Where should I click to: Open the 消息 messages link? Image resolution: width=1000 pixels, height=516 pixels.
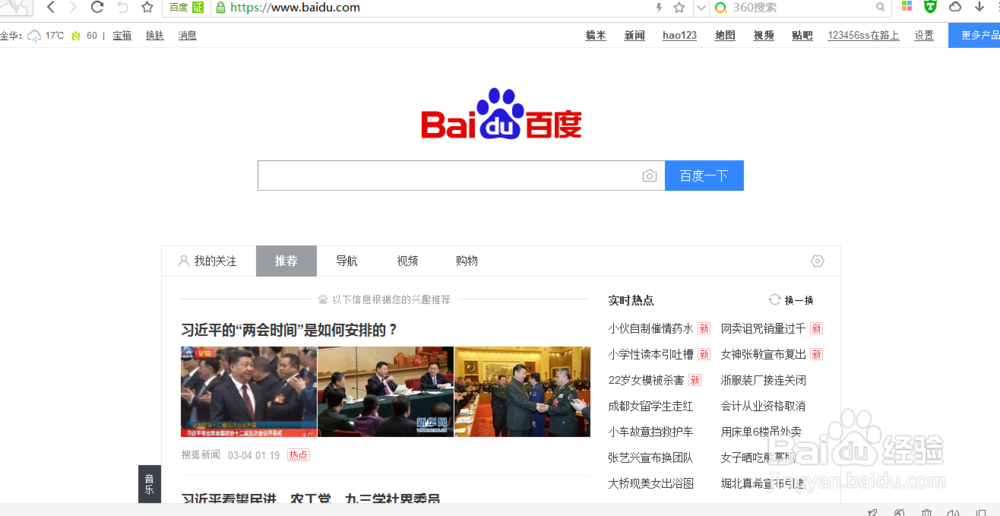coord(187,36)
